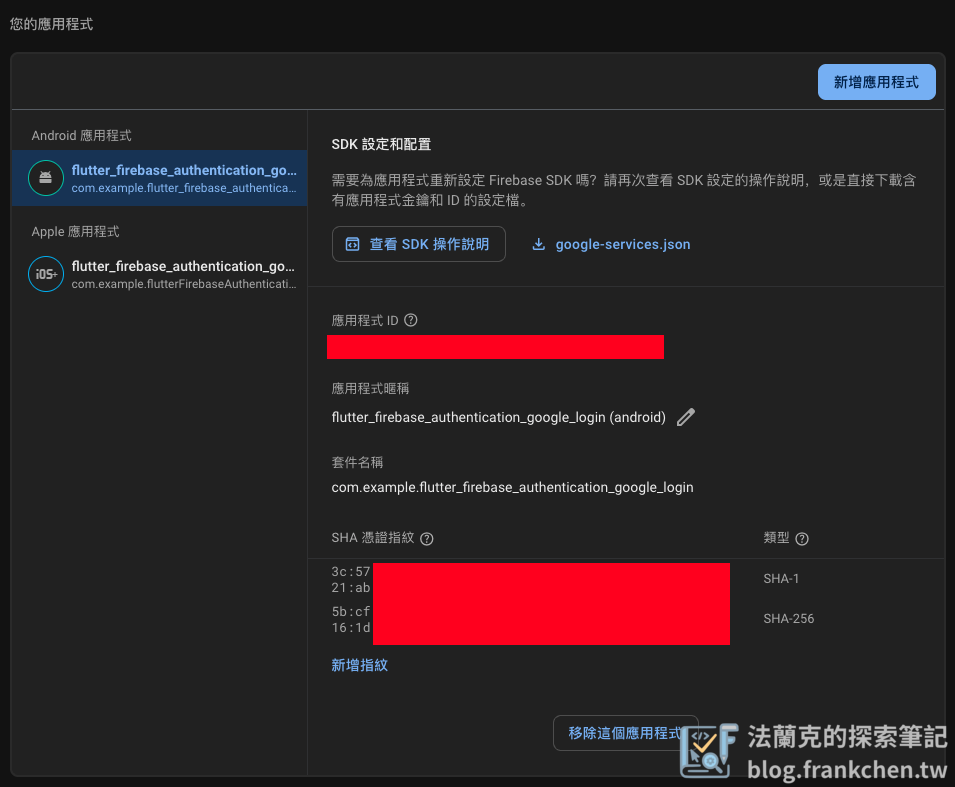Screen dimensions: 955x787
Task: Click the 您的應用程式 heading
Action: click(51, 24)
